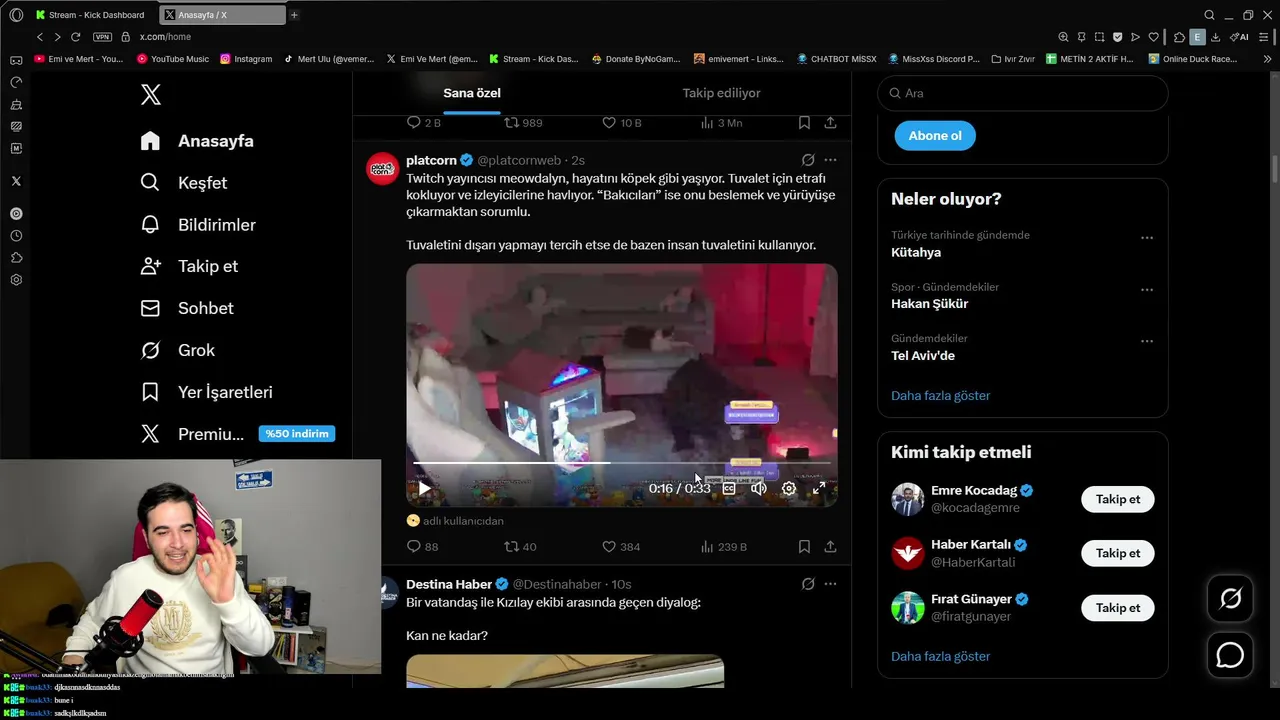Show more trends under Neler oluyor

click(x=940, y=396)
